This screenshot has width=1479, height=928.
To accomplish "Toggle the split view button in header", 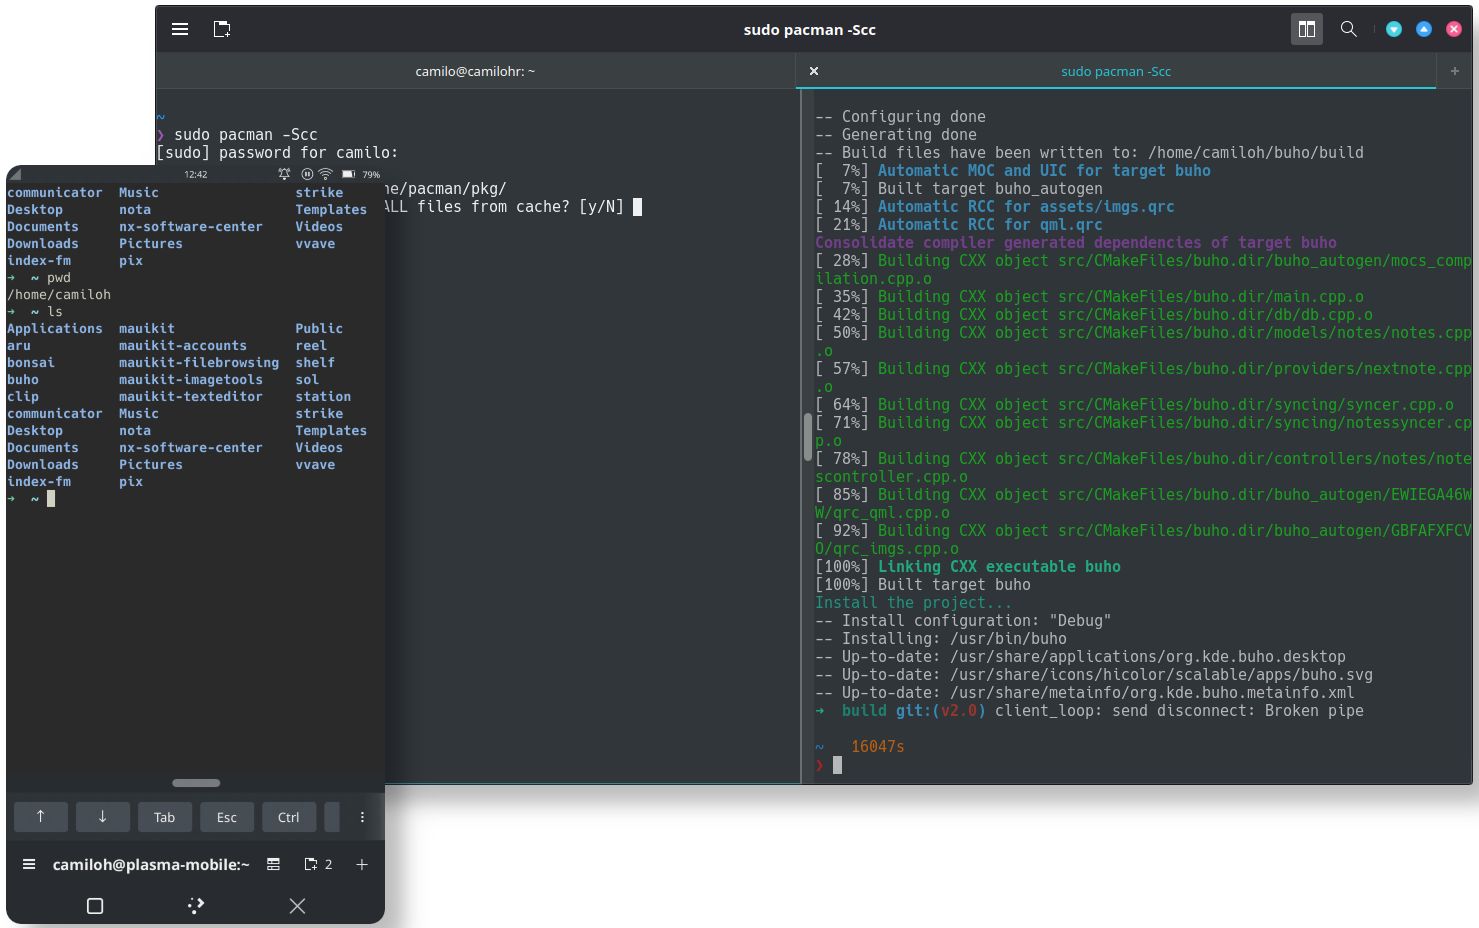I will [x=1306, y=29].
